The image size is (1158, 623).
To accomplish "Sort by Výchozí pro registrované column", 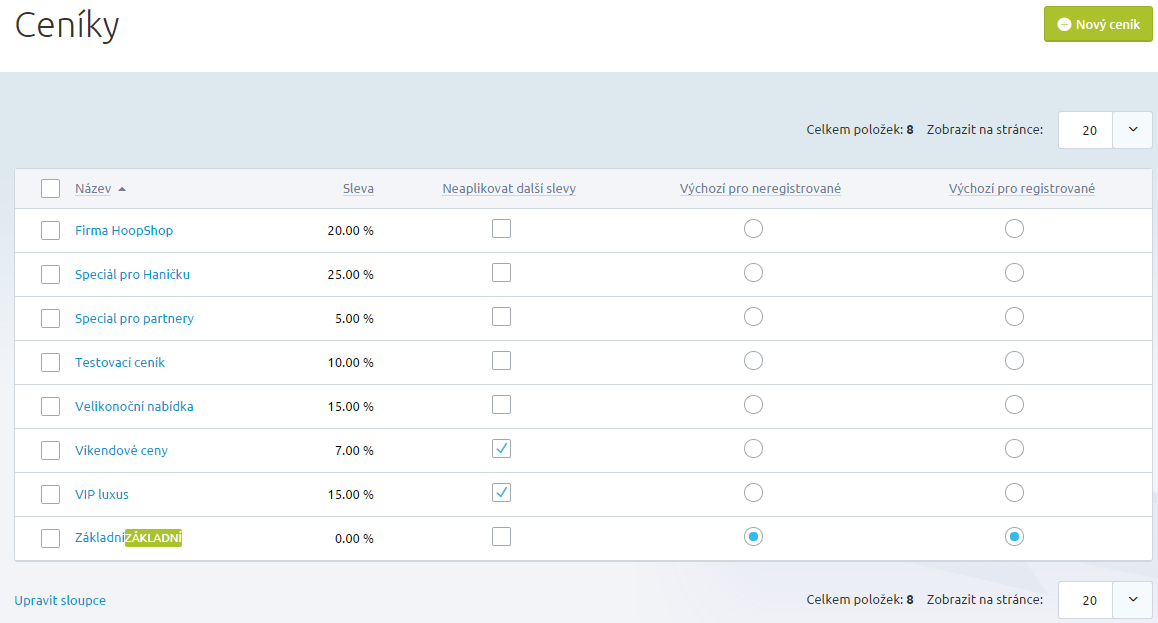I will pos(1021,188).
